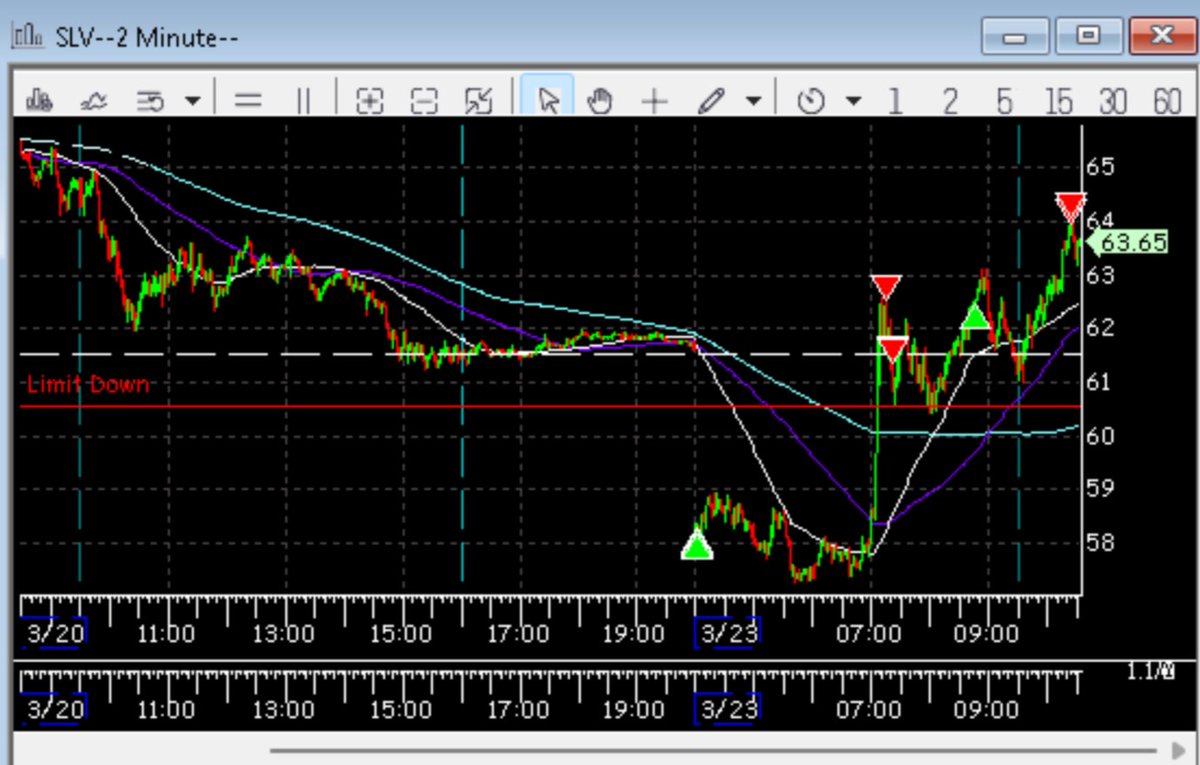Click the green buy arrow near 58
The image size is (1200, 765).
pos(697,545)
